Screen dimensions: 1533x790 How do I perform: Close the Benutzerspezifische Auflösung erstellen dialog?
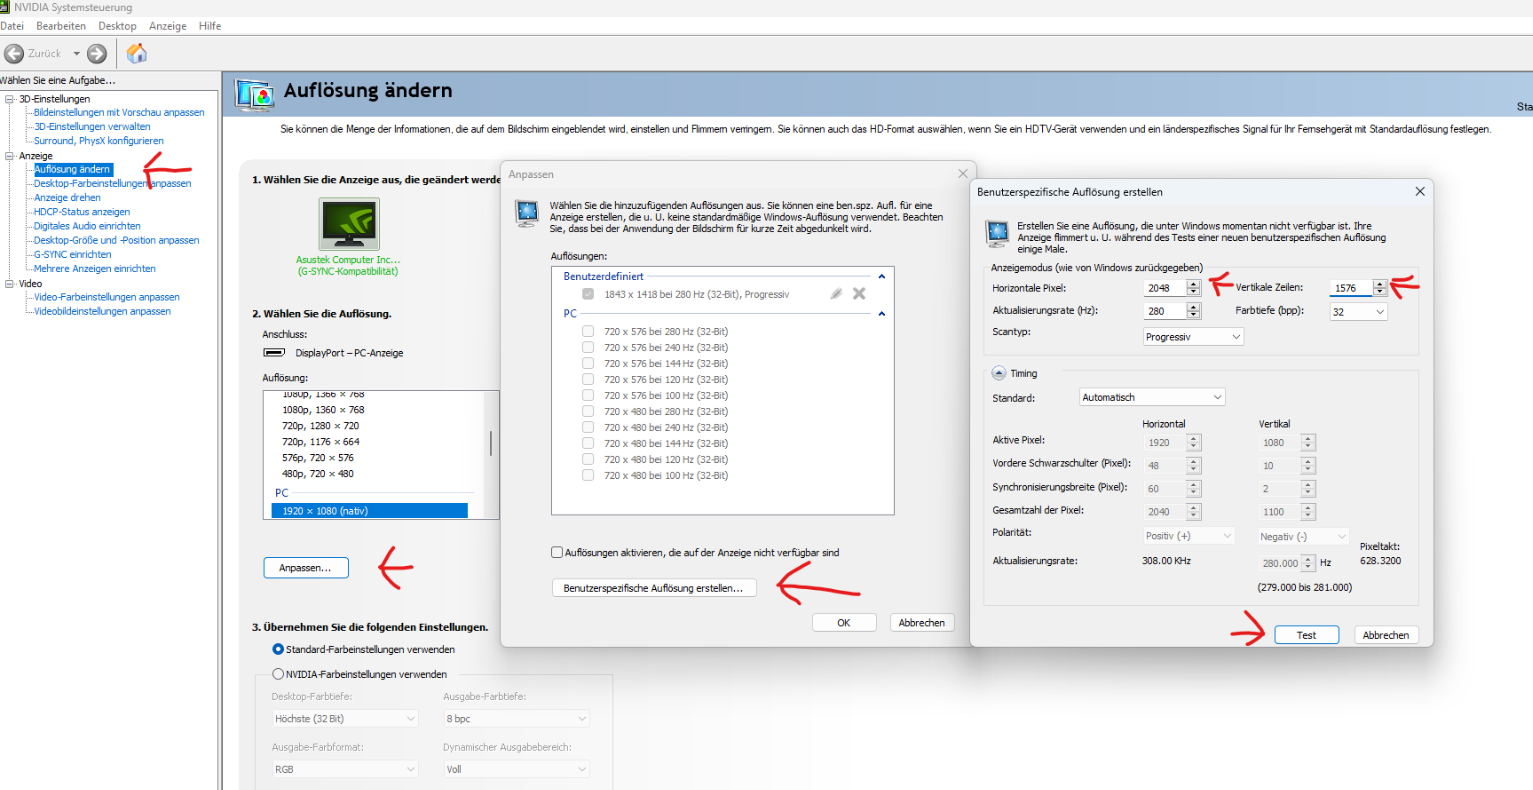coord(1419,192)
